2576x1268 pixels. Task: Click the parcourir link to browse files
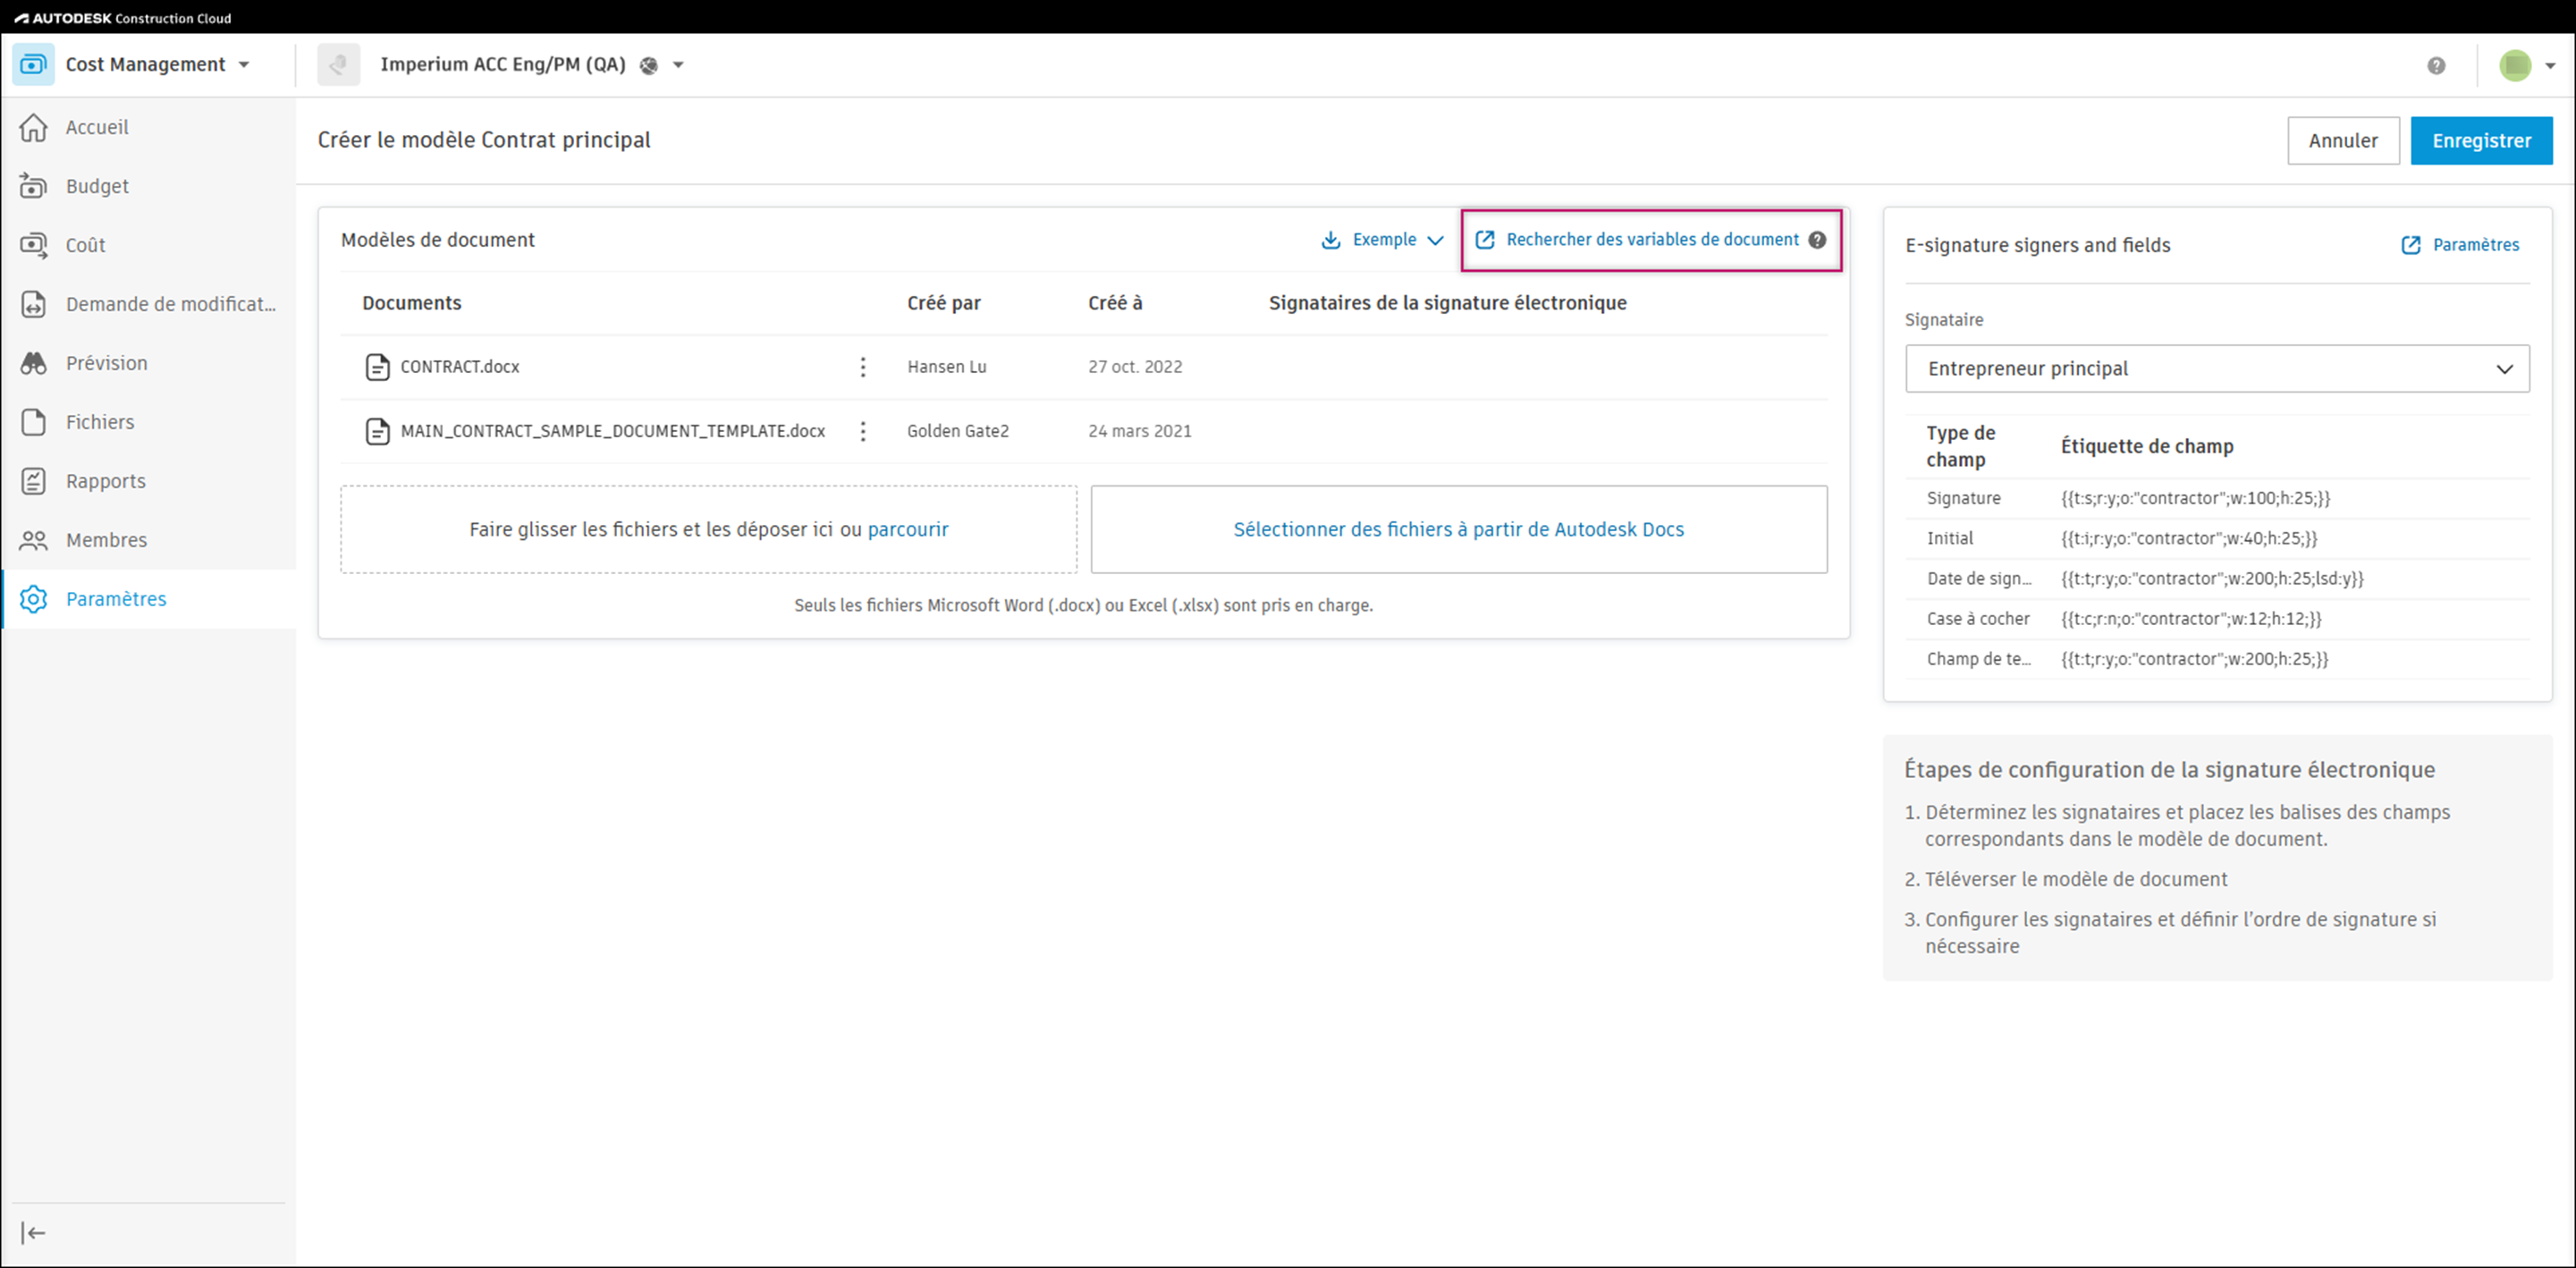click(907, 529)
